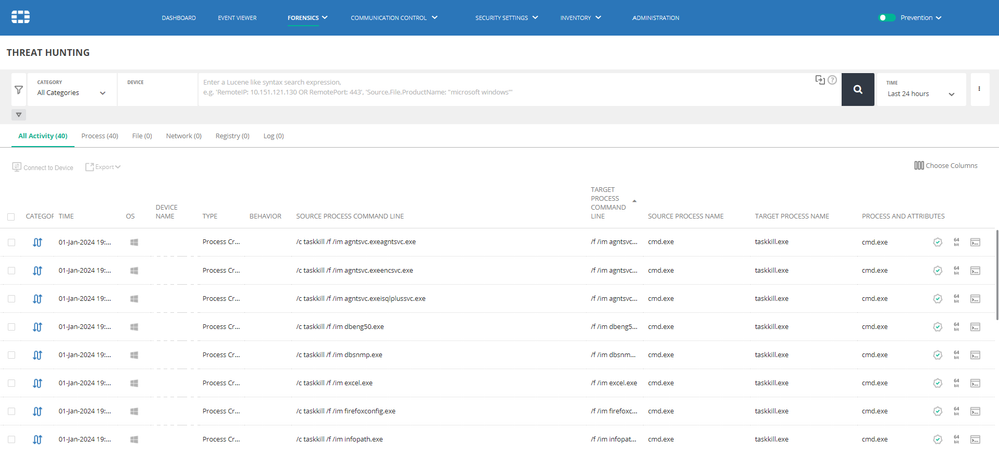Click the saved queries icon in search bar
Screen dimensions: 999x449
click(x=819, y=80)
